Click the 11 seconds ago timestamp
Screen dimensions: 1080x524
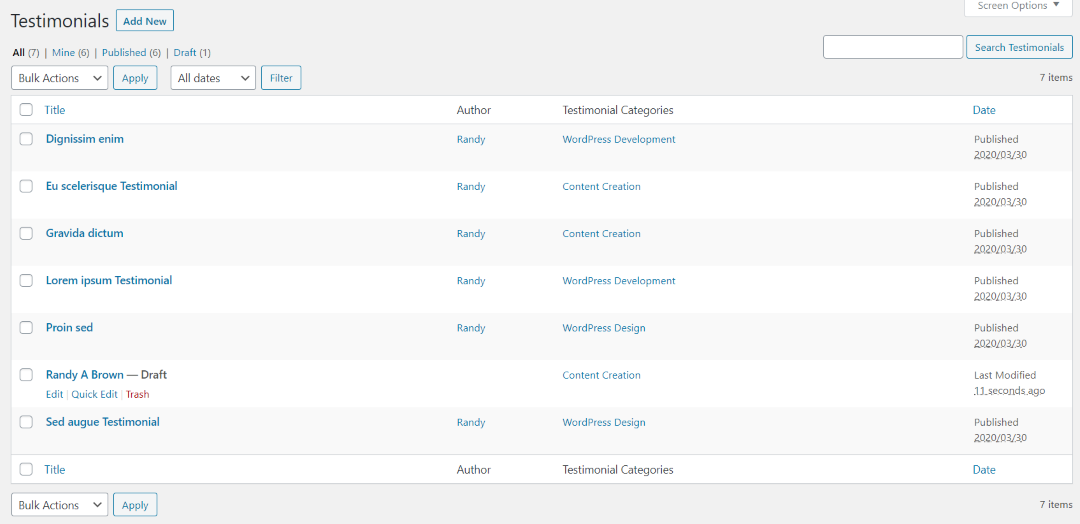(x=1010, y=390)
